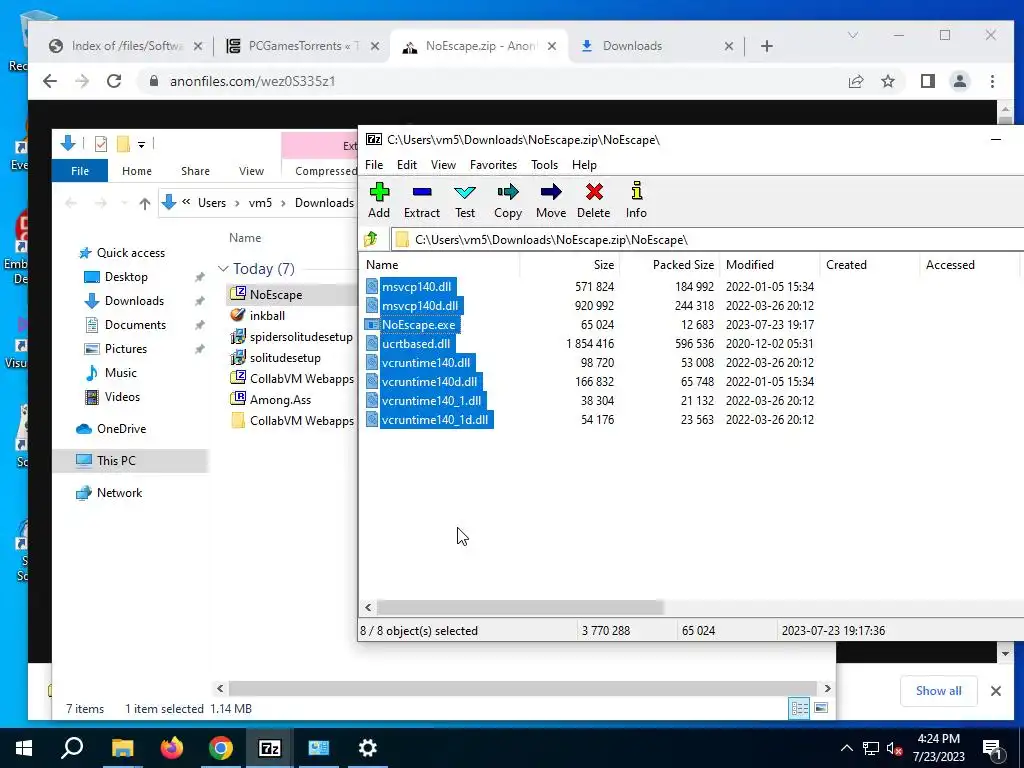
Task: Show hidden system tray icons
Action: (x=846, y=748)
